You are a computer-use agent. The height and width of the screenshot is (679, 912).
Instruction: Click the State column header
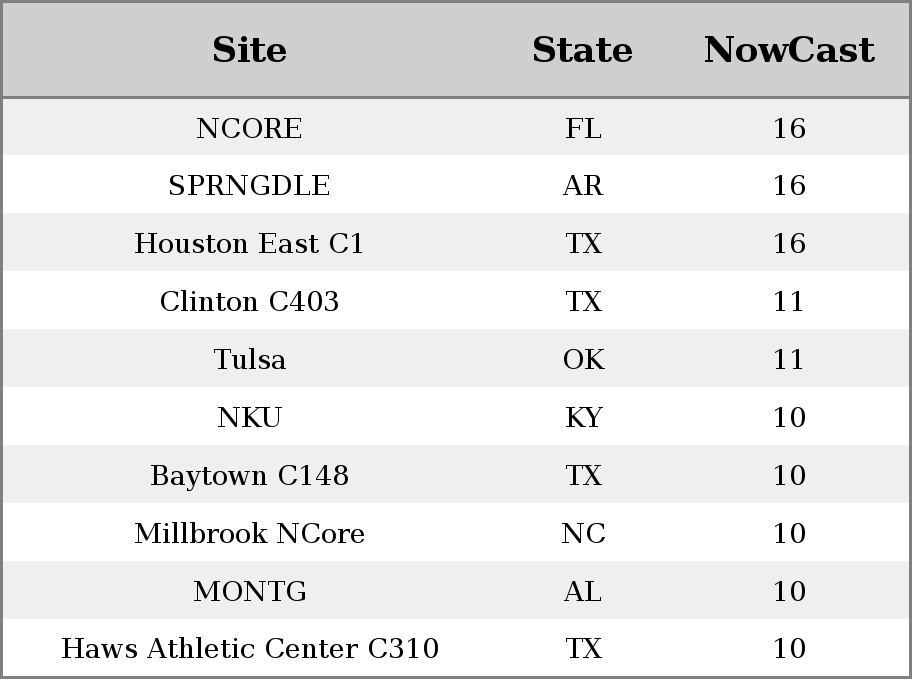pos(582,50)
